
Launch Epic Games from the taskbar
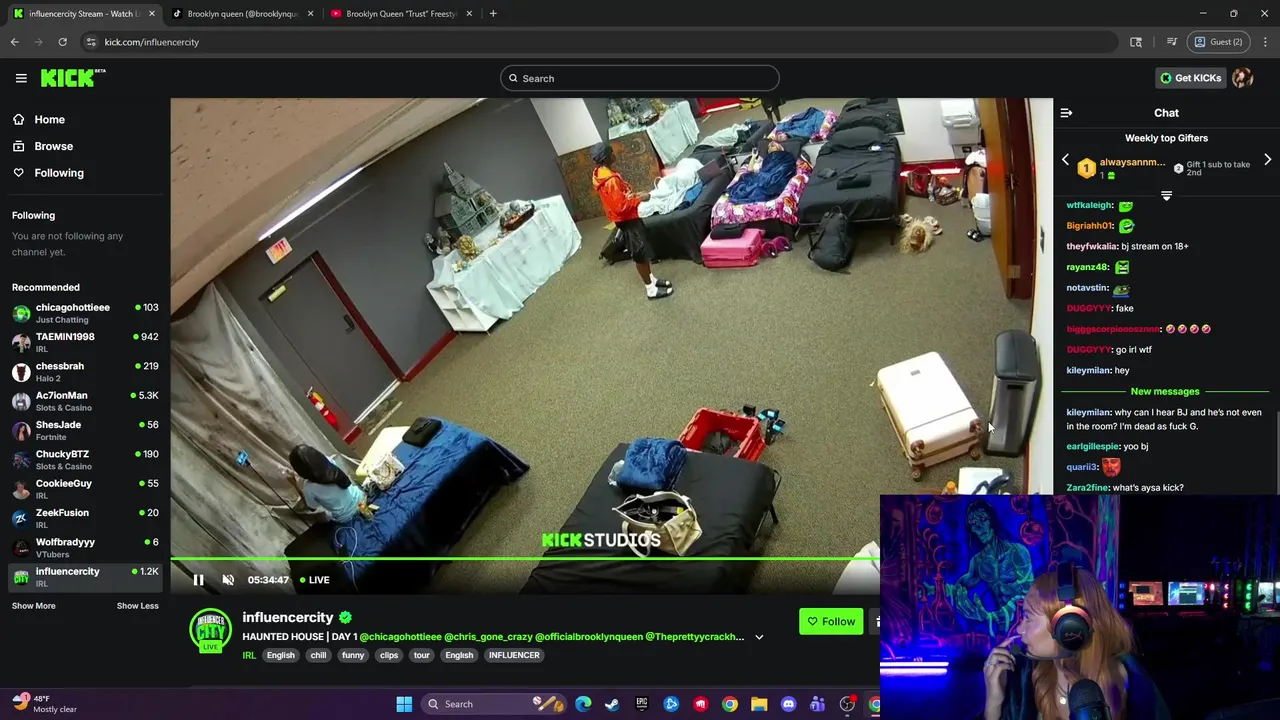[642, 704]
